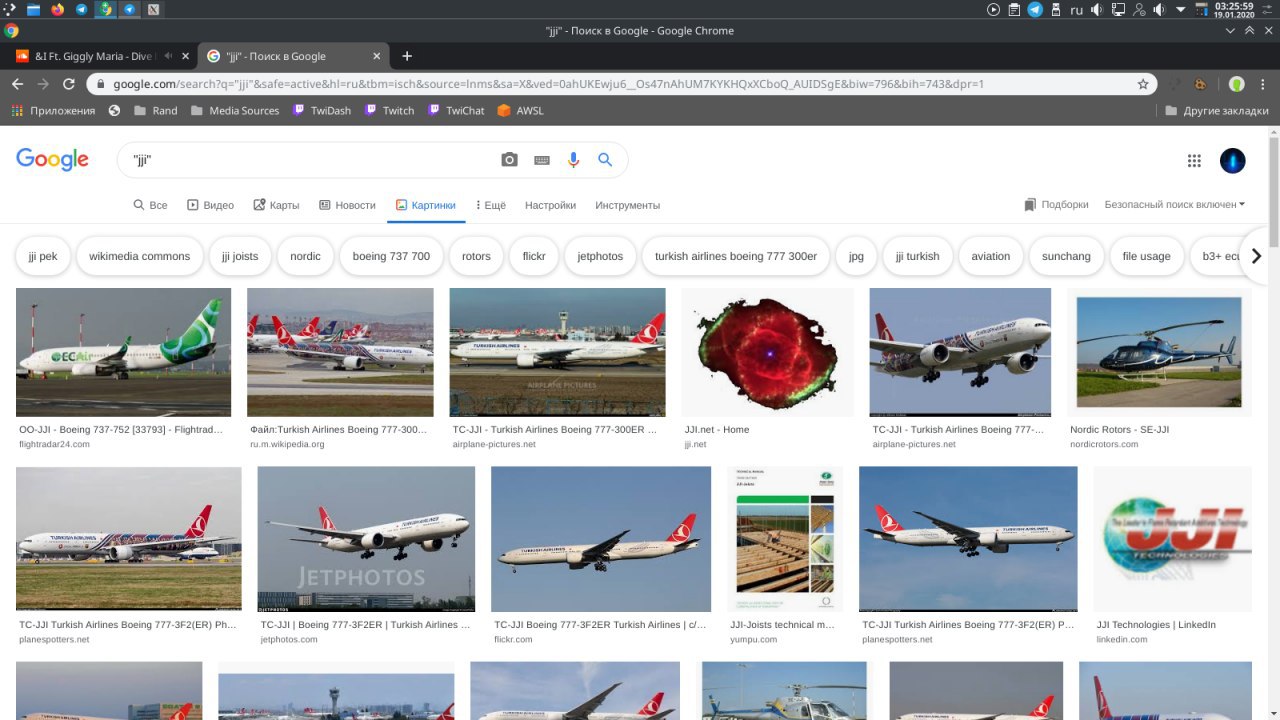Open the JJI.net red nebula thumbnail
Viewport: 1280px width, 720px height.
click(x=768, y=352)
